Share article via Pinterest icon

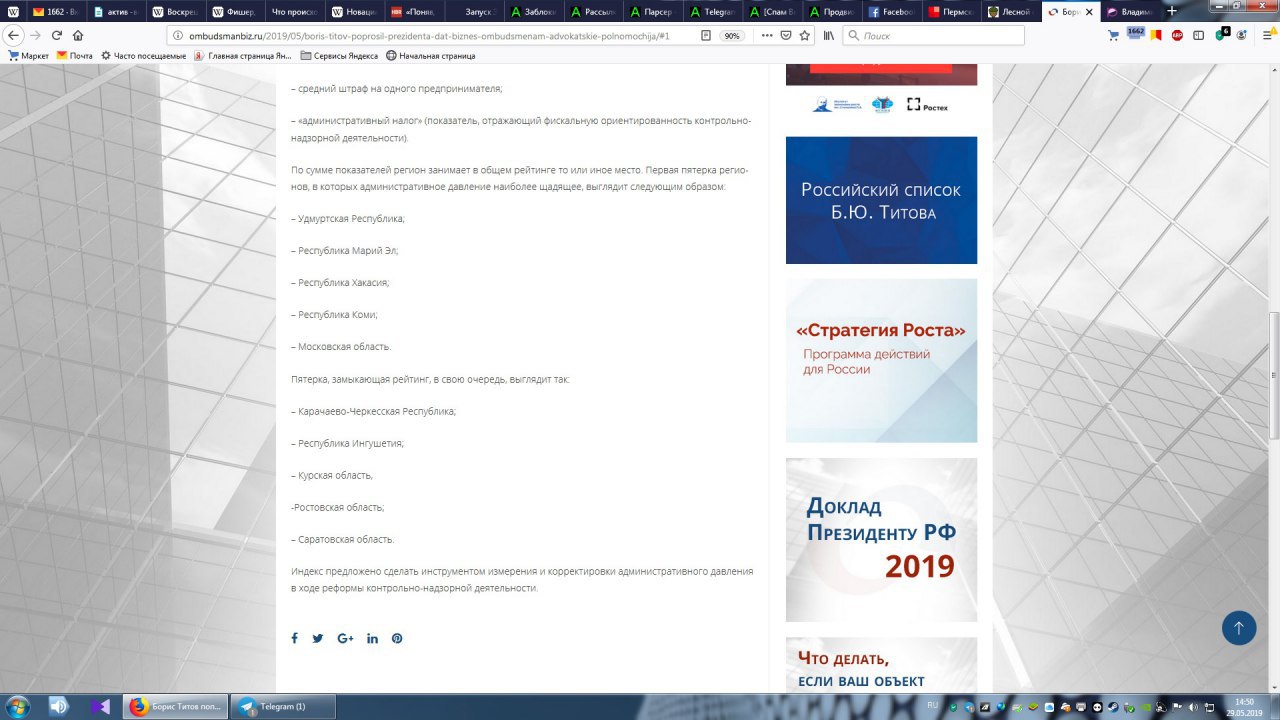[397, 638]
